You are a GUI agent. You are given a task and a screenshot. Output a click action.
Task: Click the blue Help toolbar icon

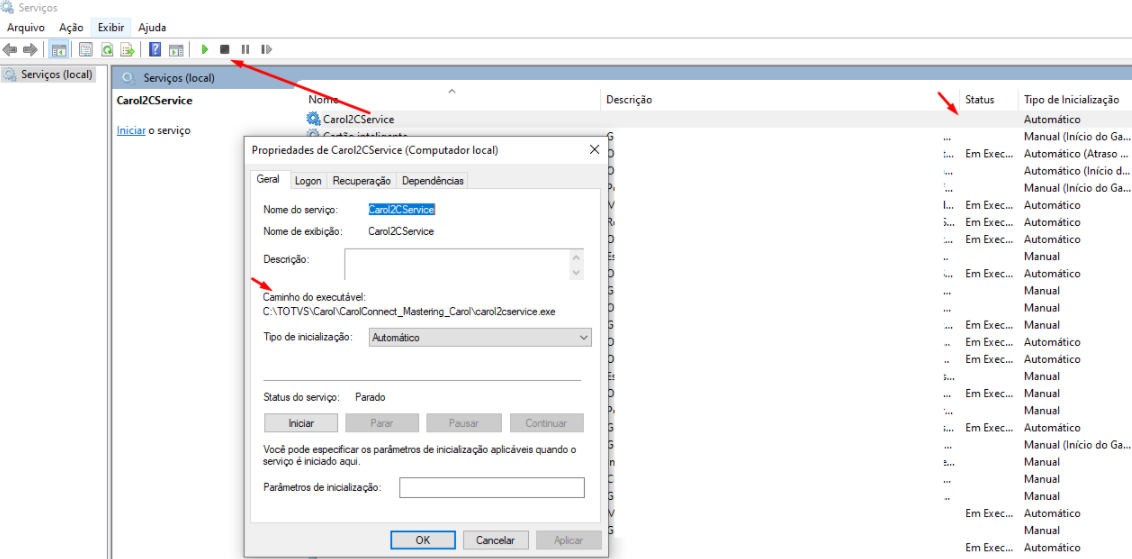click(155, 49)
